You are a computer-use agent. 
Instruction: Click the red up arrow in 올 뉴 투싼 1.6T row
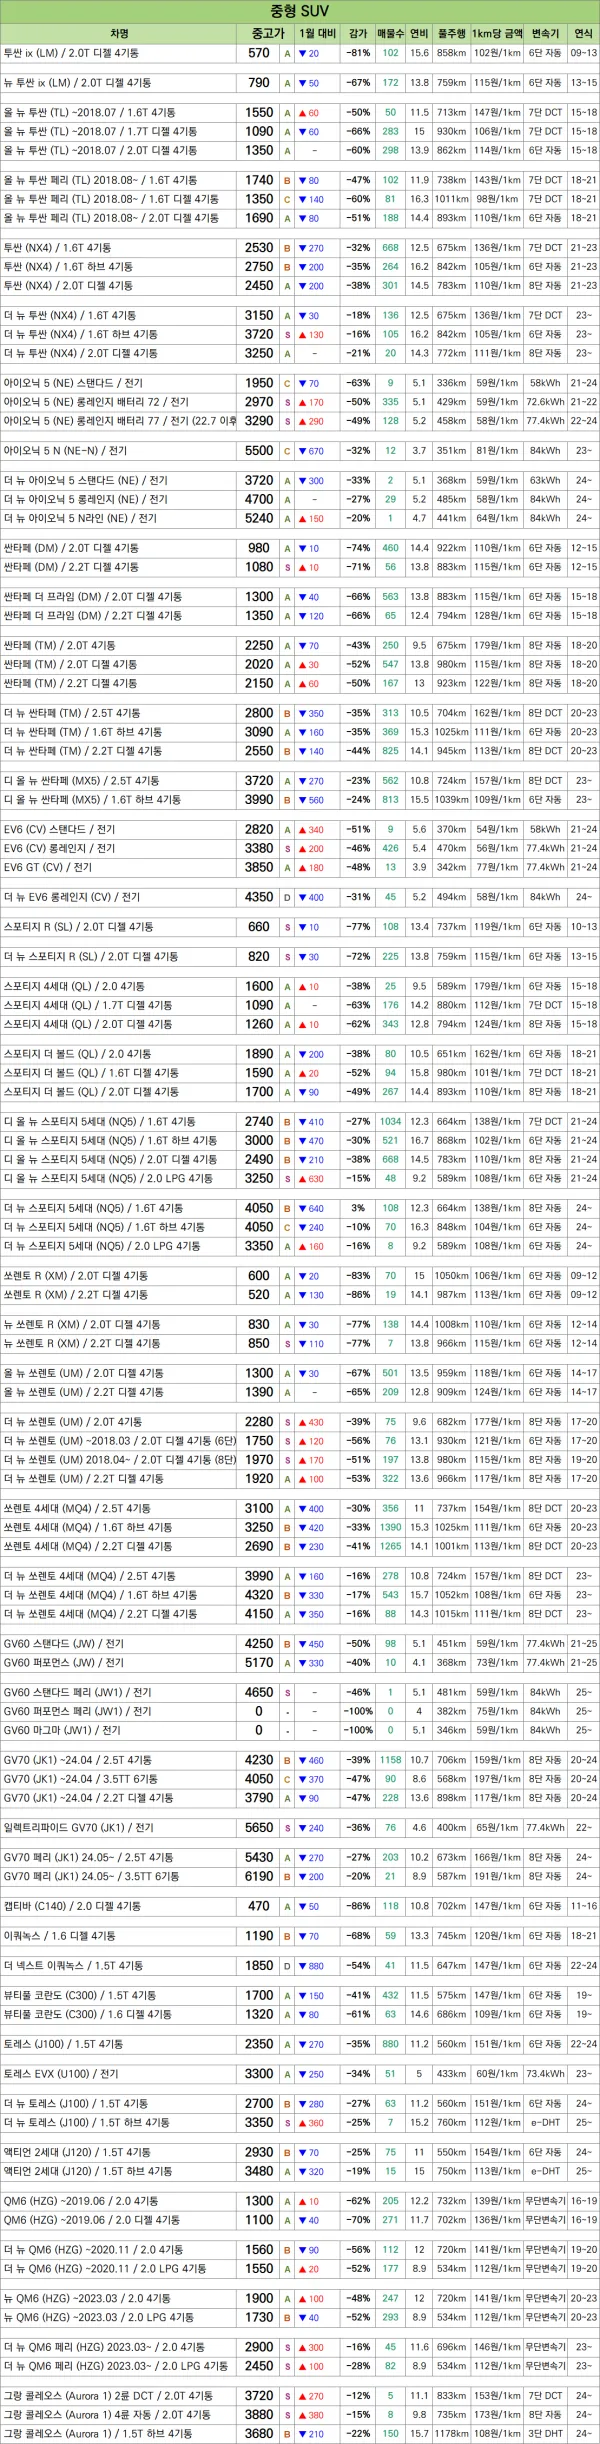pyautogui.click(x=302, y=113)
